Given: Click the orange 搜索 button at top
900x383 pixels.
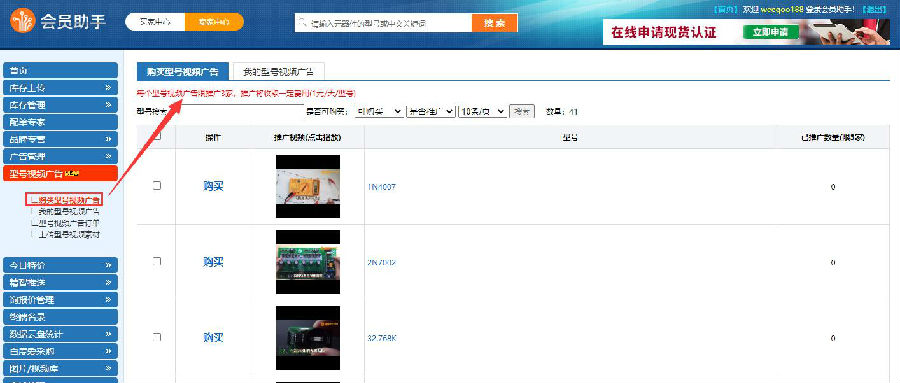Looking at the screenshot, I should pos(494,23).
